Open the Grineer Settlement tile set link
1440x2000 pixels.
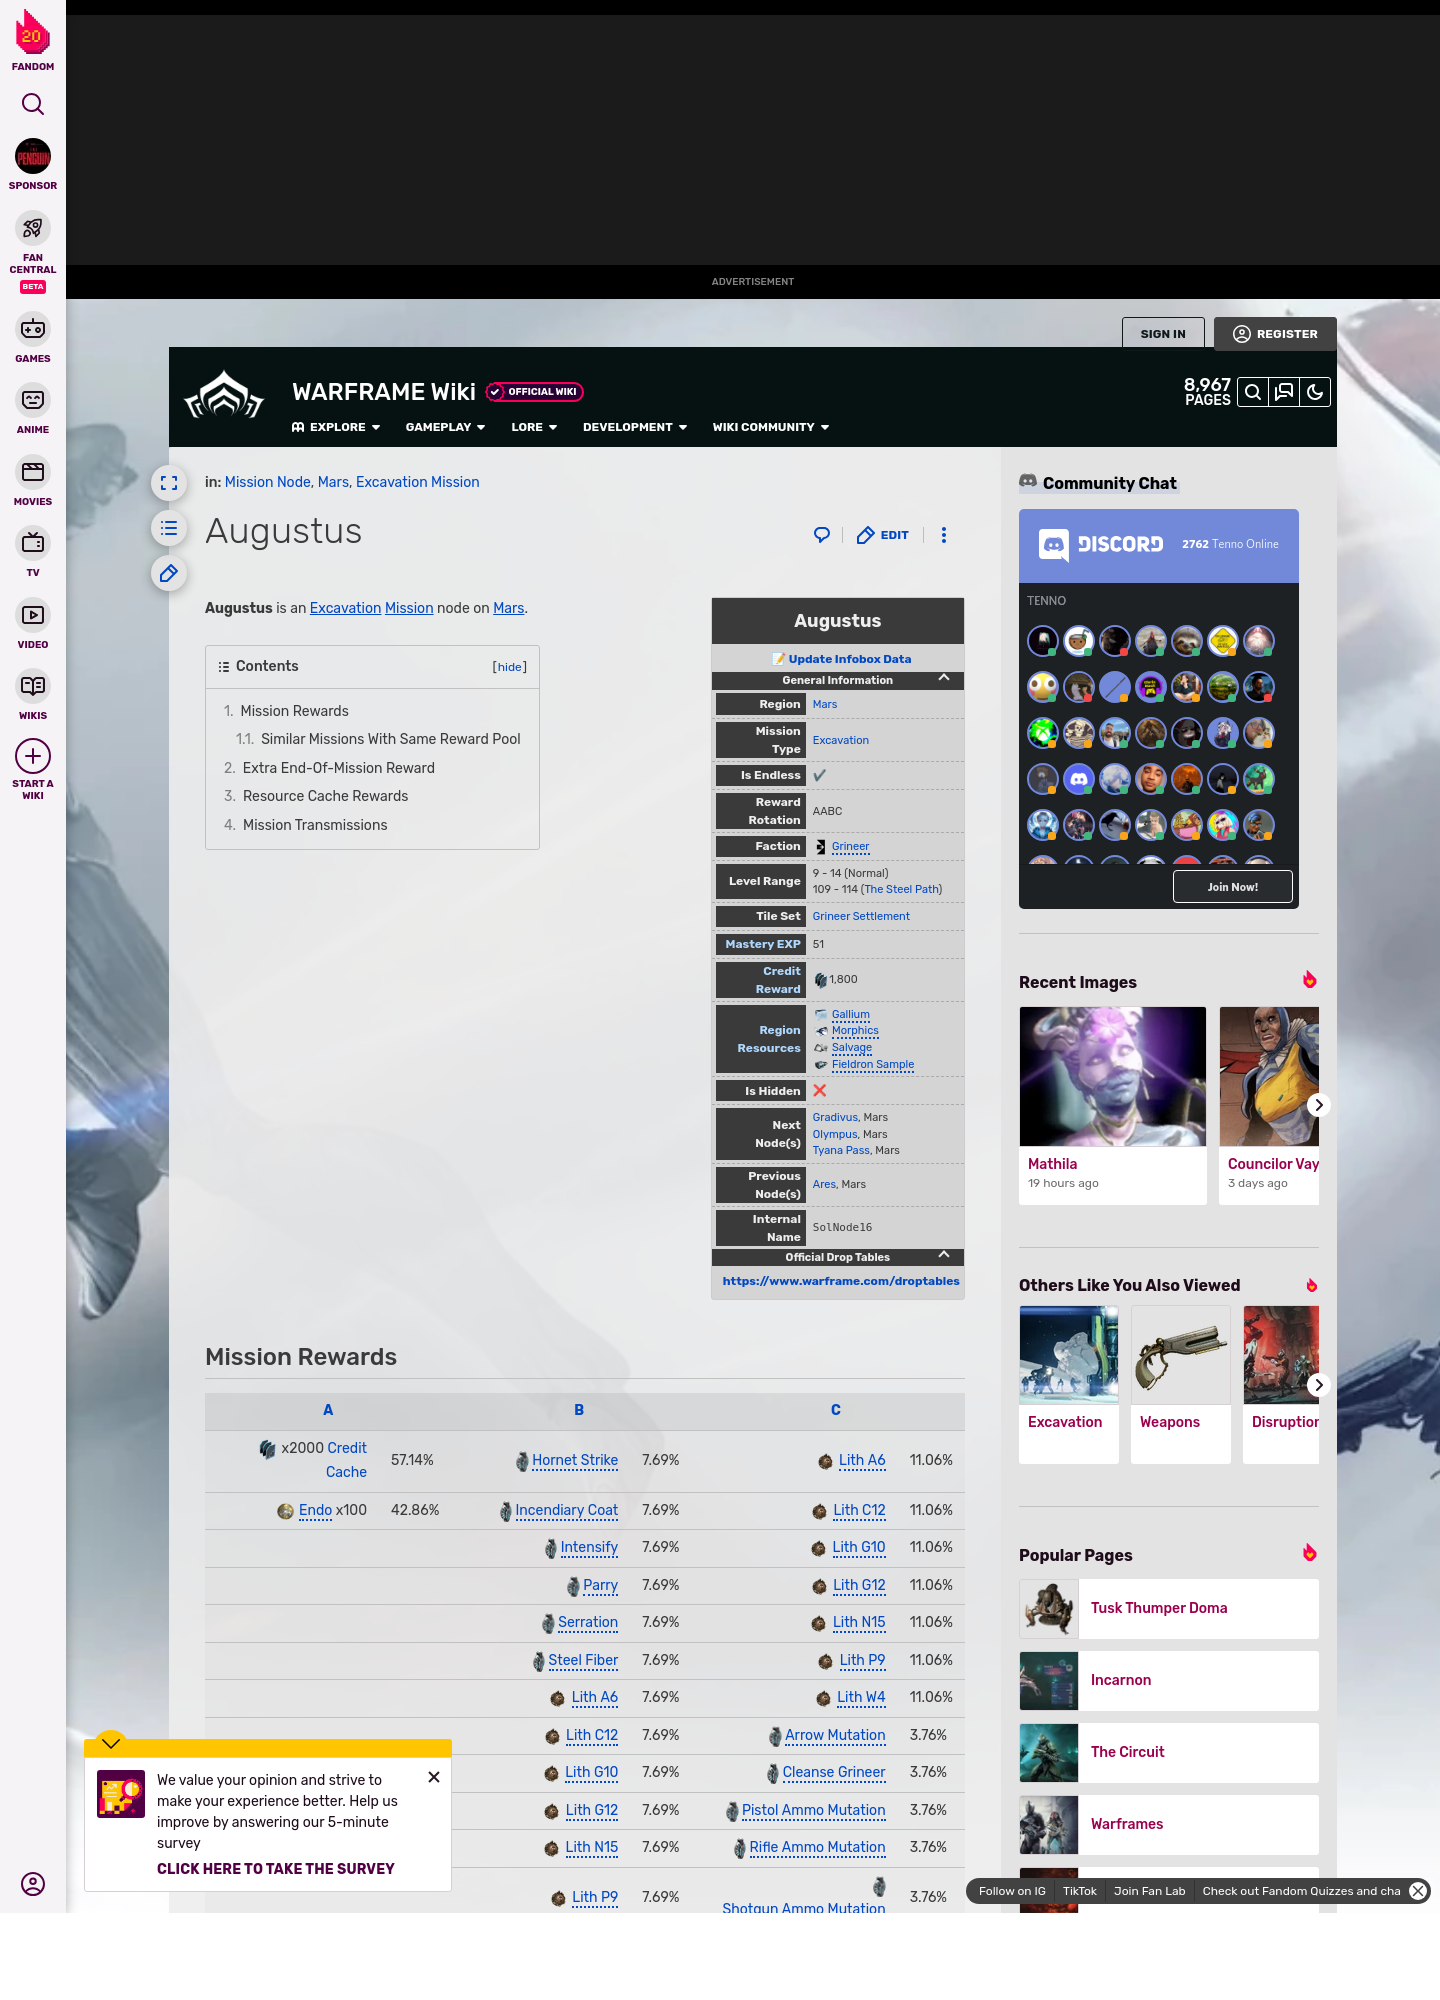(861, 916)
